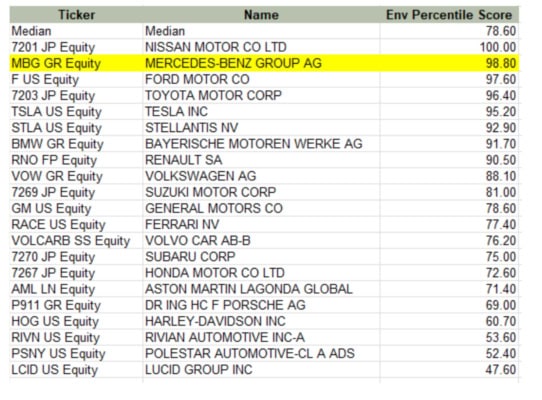Click the FORD MOTOR CO name cell
This screenshot has width=542, height=400.
coord(261,80)
